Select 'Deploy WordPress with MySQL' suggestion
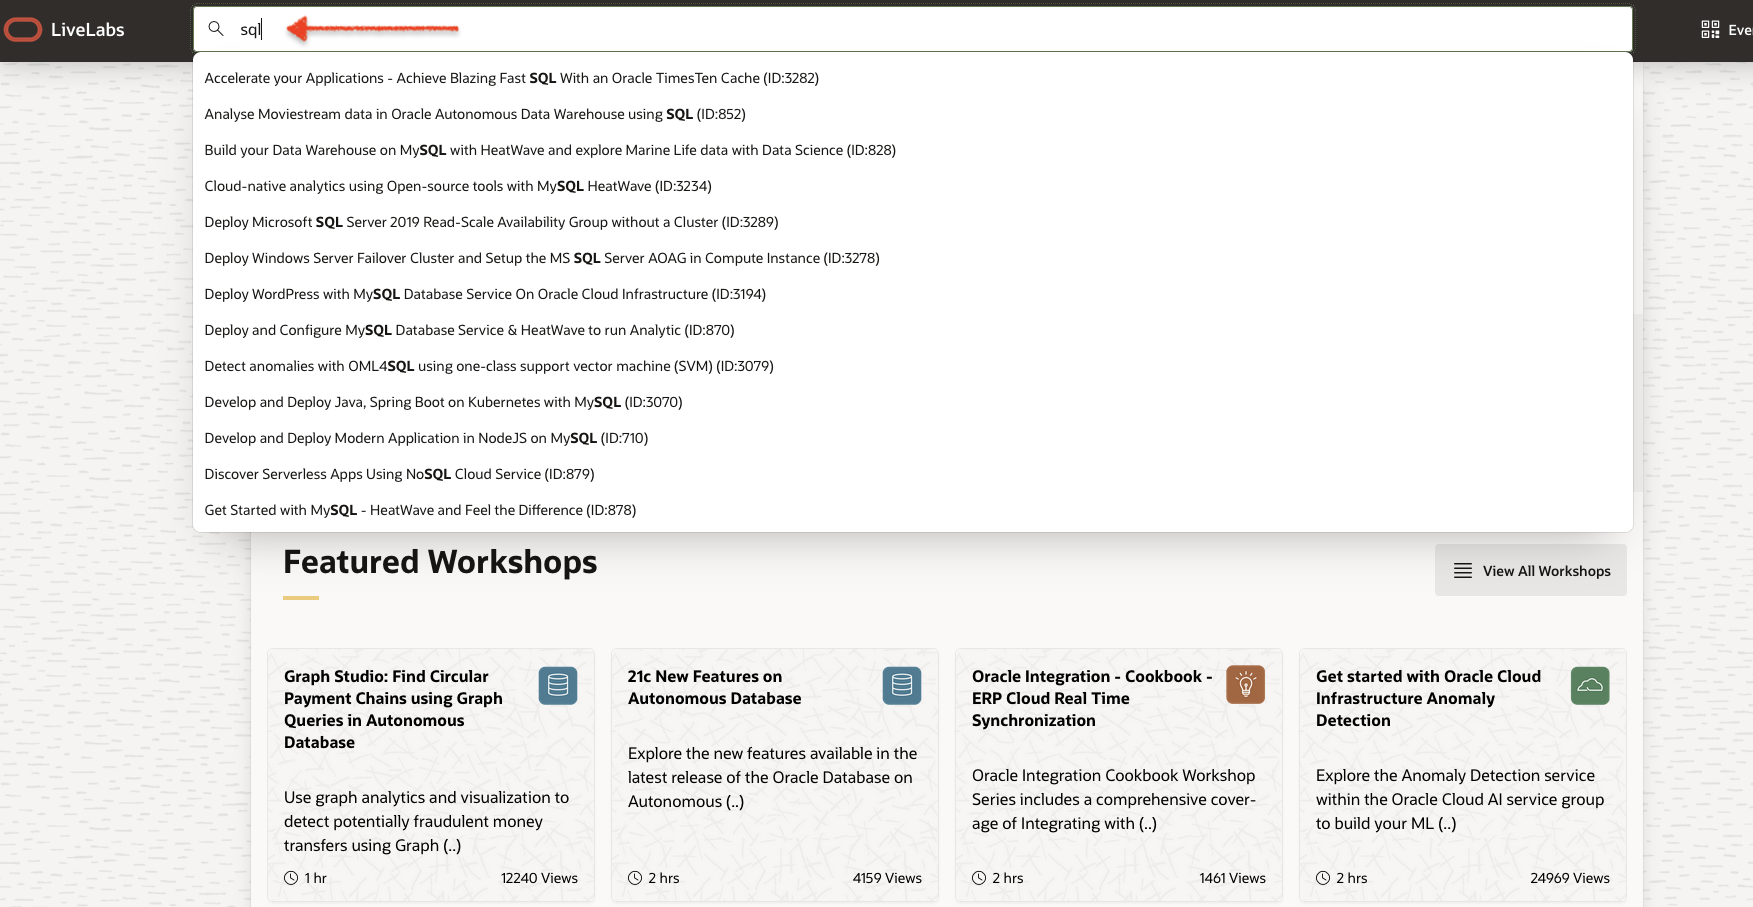The width and height of the screenshot is (1753, 907). [485, 293]
